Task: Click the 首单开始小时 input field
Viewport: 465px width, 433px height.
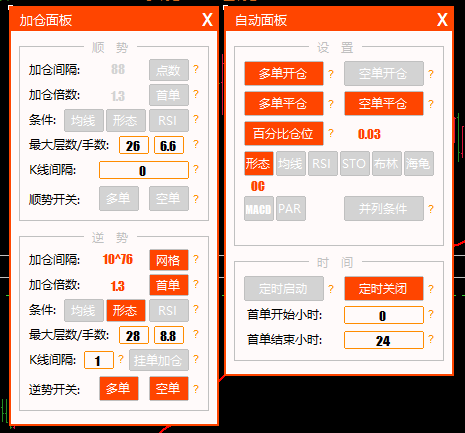Action: pos(384,315)
